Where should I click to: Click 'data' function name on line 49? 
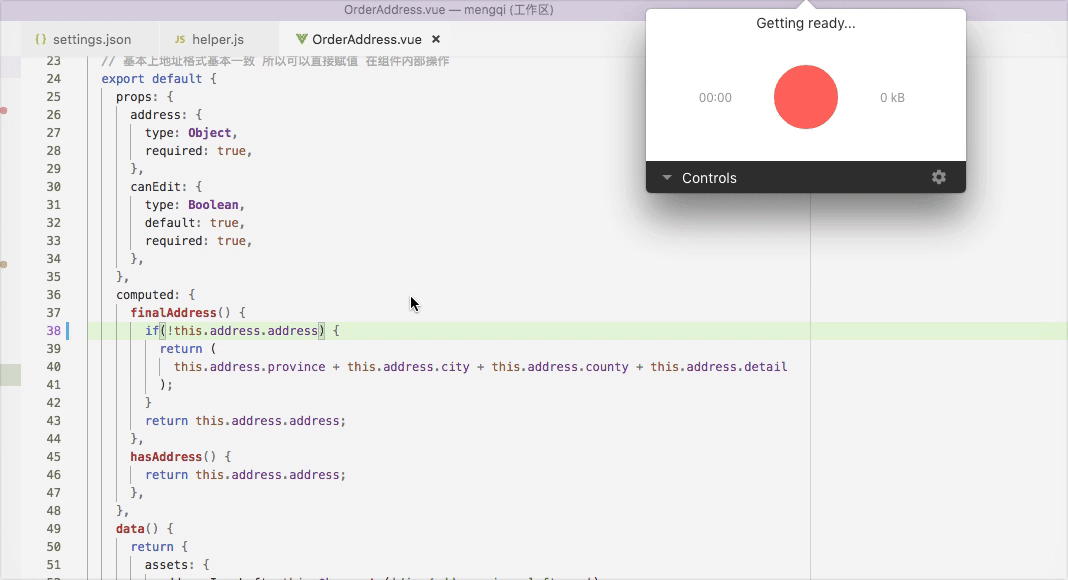pos(130,529)
